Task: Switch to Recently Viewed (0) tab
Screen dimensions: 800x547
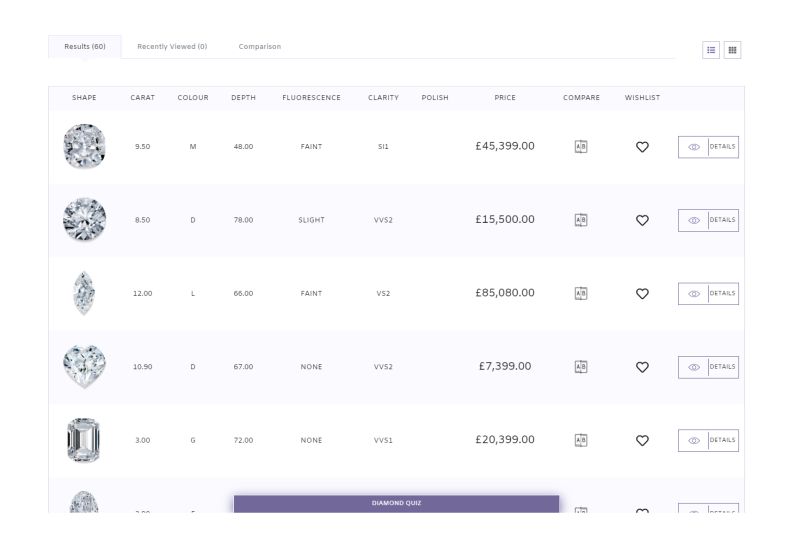Action: (x=172, y=47)
